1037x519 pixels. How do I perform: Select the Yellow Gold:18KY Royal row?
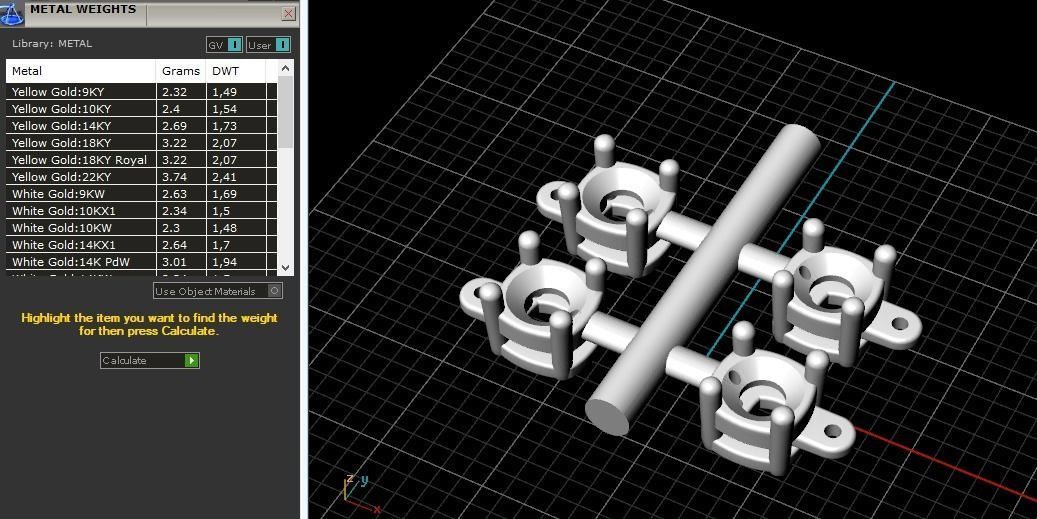point(142,160)
